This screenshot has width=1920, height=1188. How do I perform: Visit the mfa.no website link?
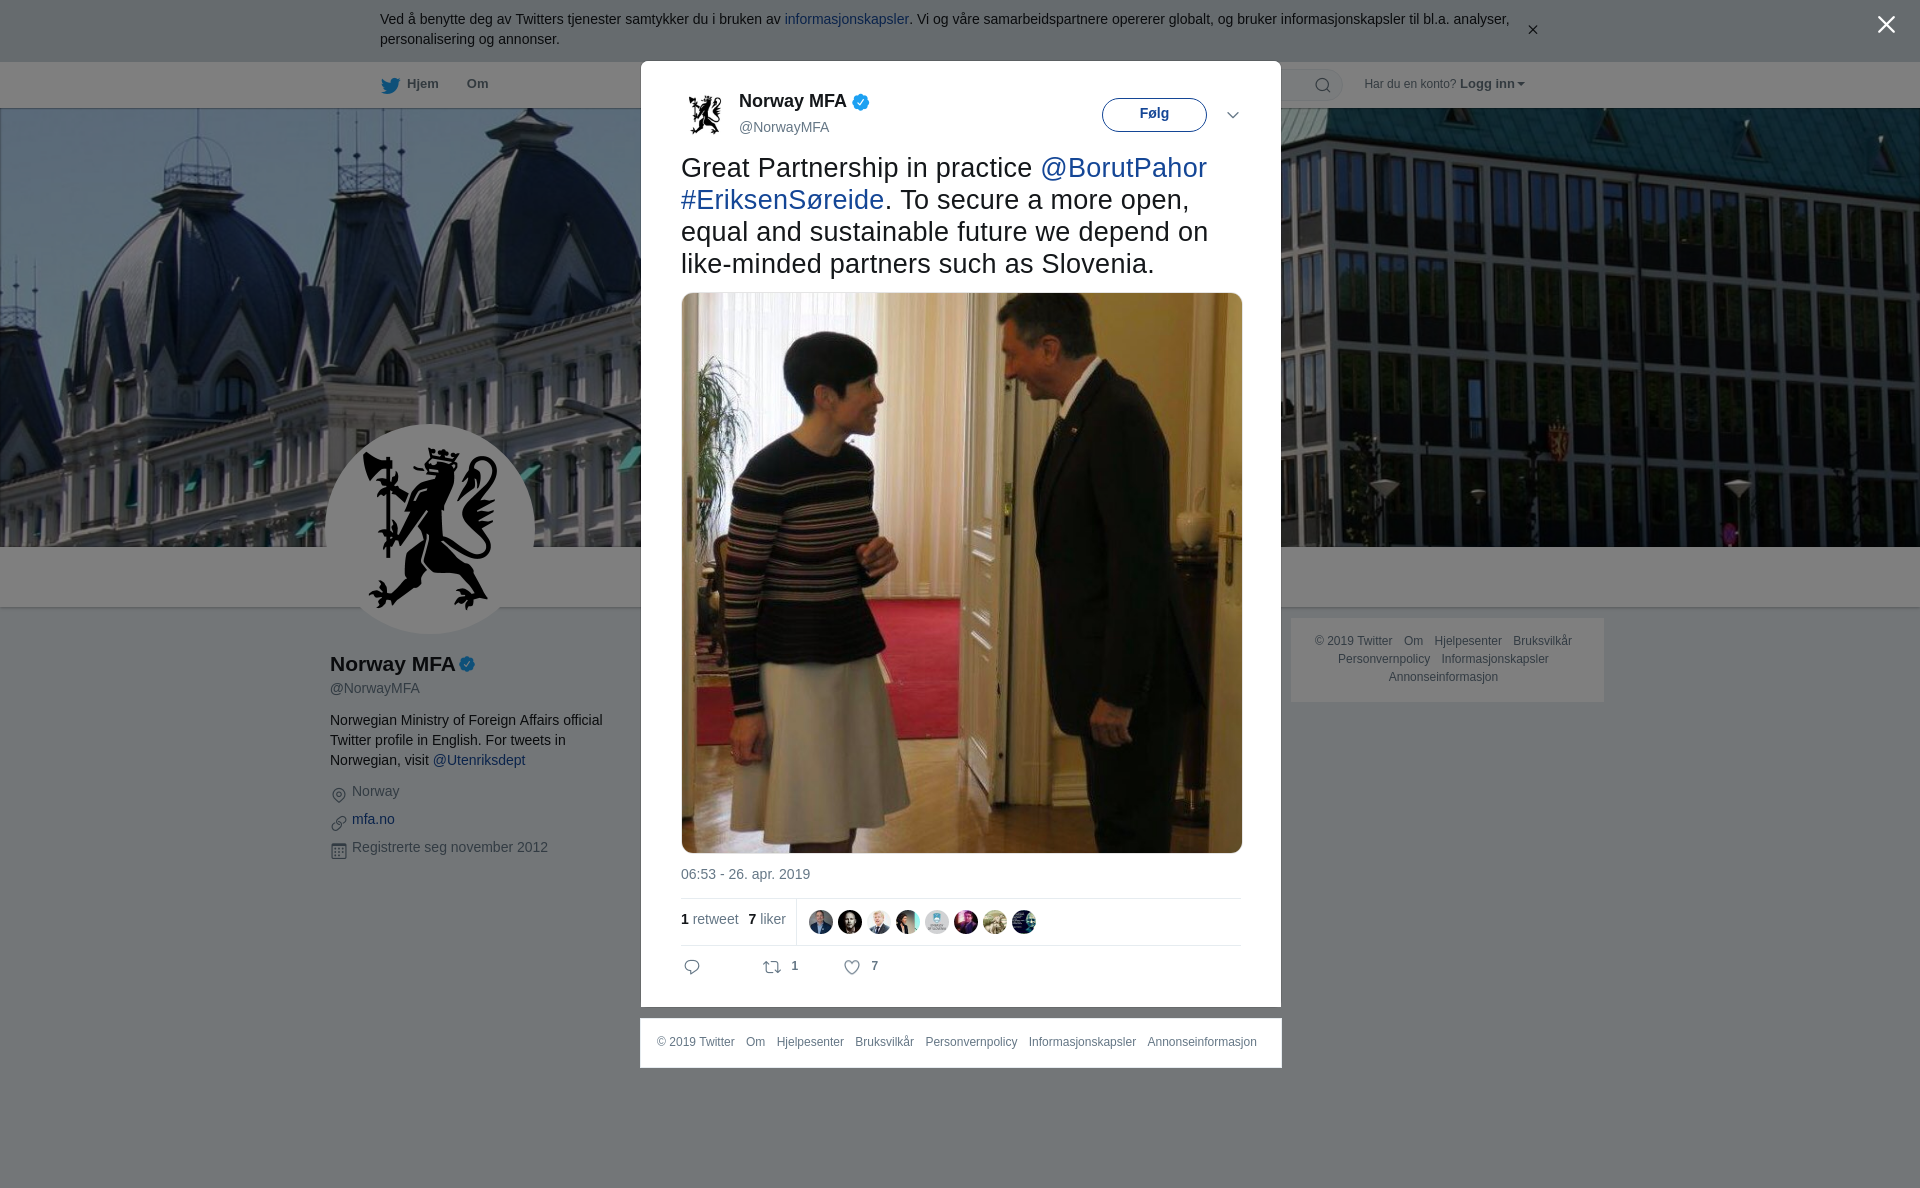click(x=373, y=819)
